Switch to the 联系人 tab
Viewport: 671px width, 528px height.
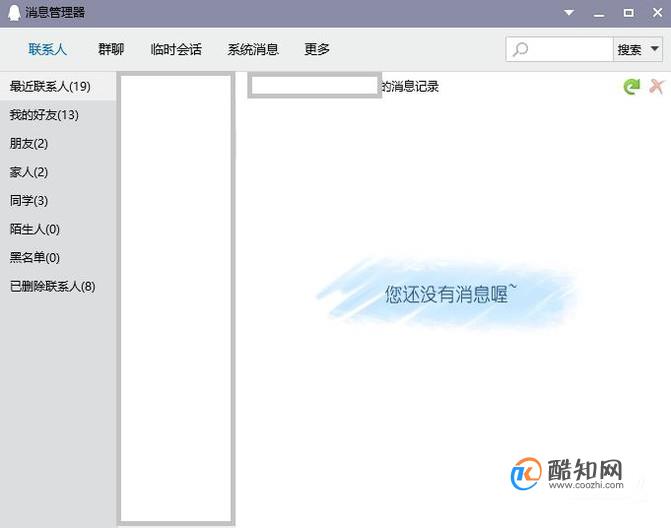[48, 49]
